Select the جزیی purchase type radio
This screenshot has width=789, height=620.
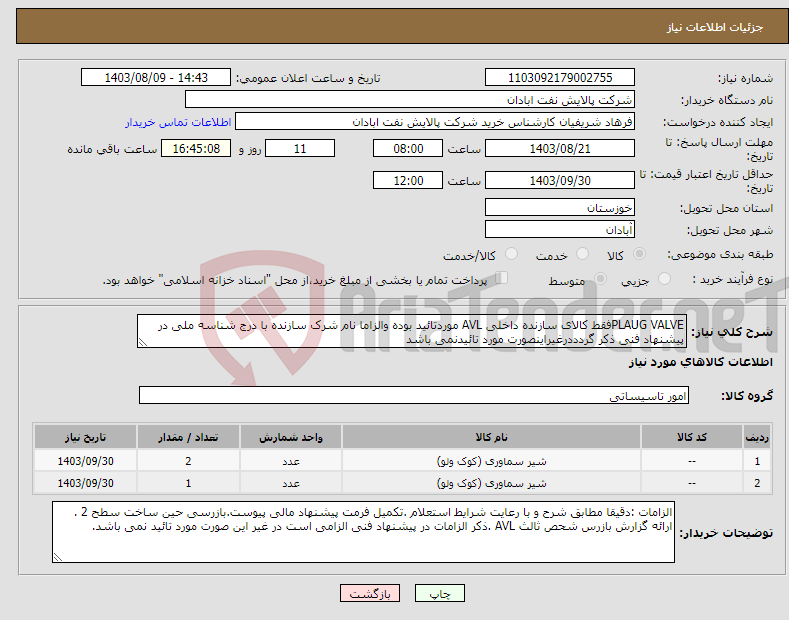coord(664,279)
